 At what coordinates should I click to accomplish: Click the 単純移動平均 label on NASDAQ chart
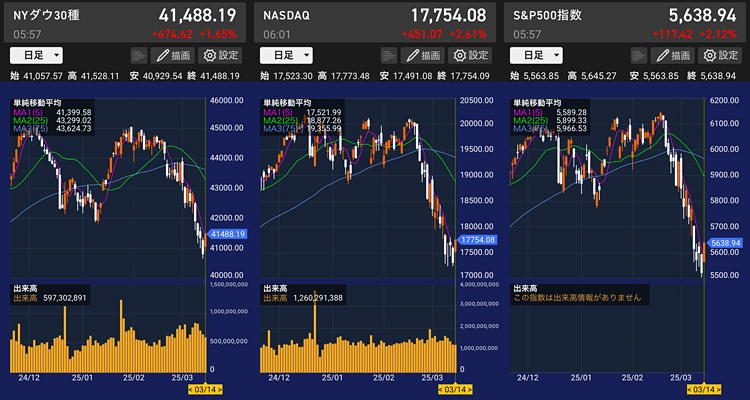287,103
